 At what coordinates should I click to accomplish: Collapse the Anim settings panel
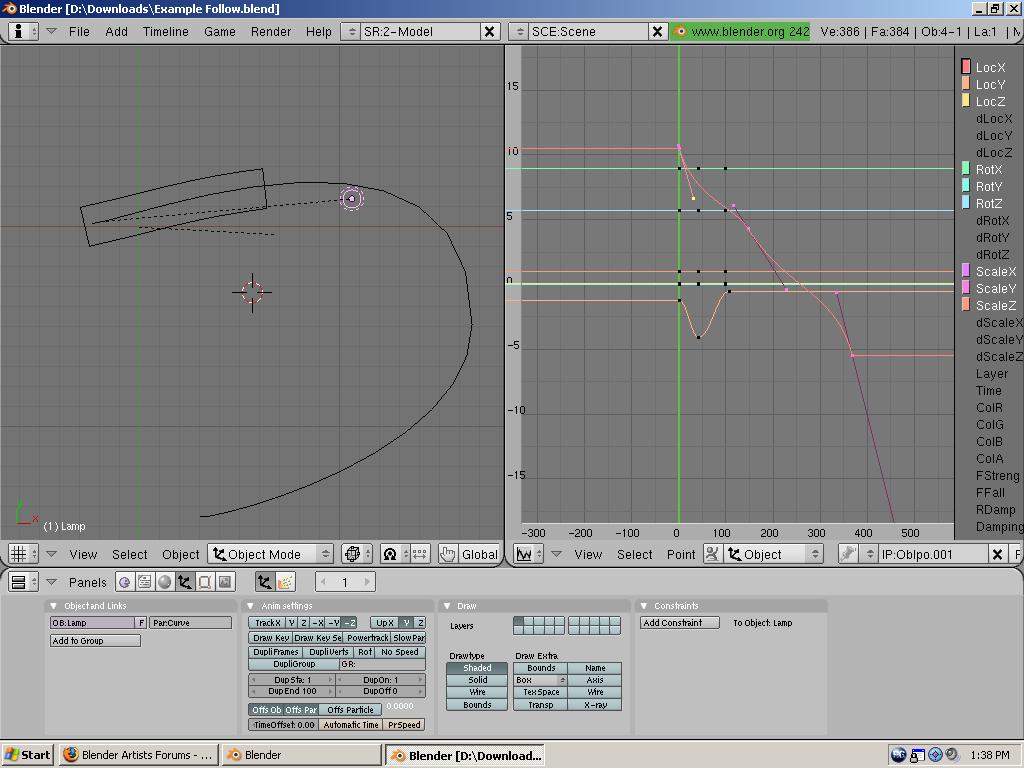(x=250, y=605)
